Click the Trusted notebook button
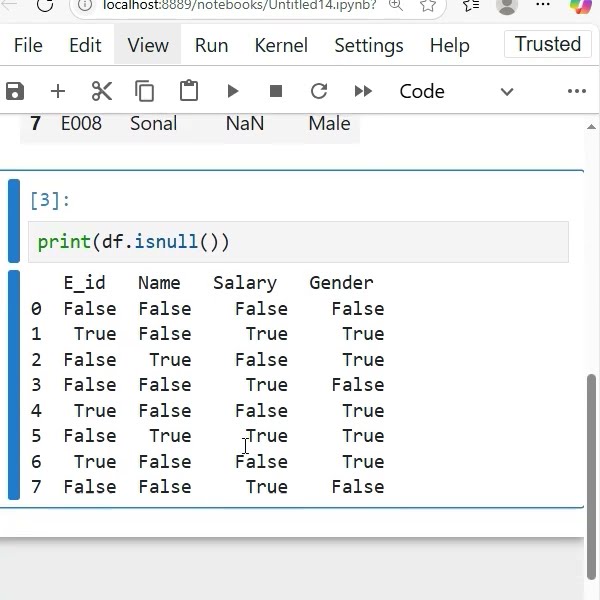The height and width of the screenshot is (600, 600). coord(548,44)
